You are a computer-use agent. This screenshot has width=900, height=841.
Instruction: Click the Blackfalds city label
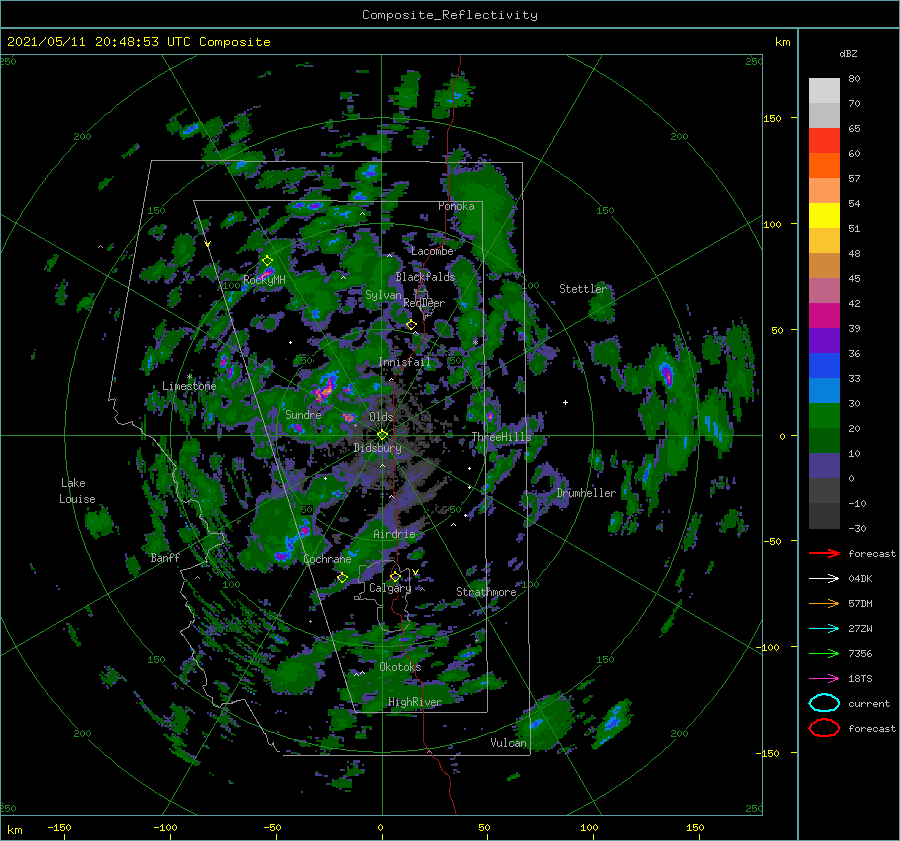(425, 277)
